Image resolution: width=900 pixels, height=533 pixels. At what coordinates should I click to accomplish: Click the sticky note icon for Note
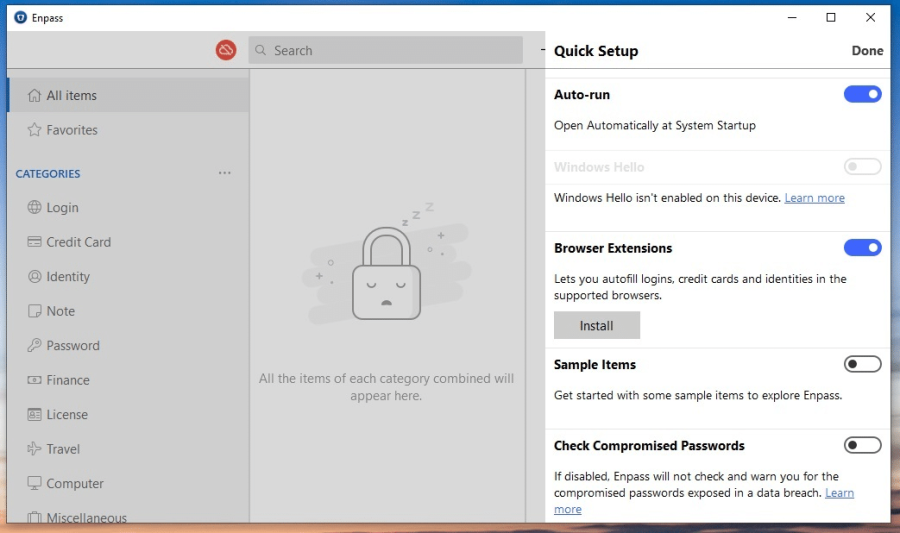point(34,311)
